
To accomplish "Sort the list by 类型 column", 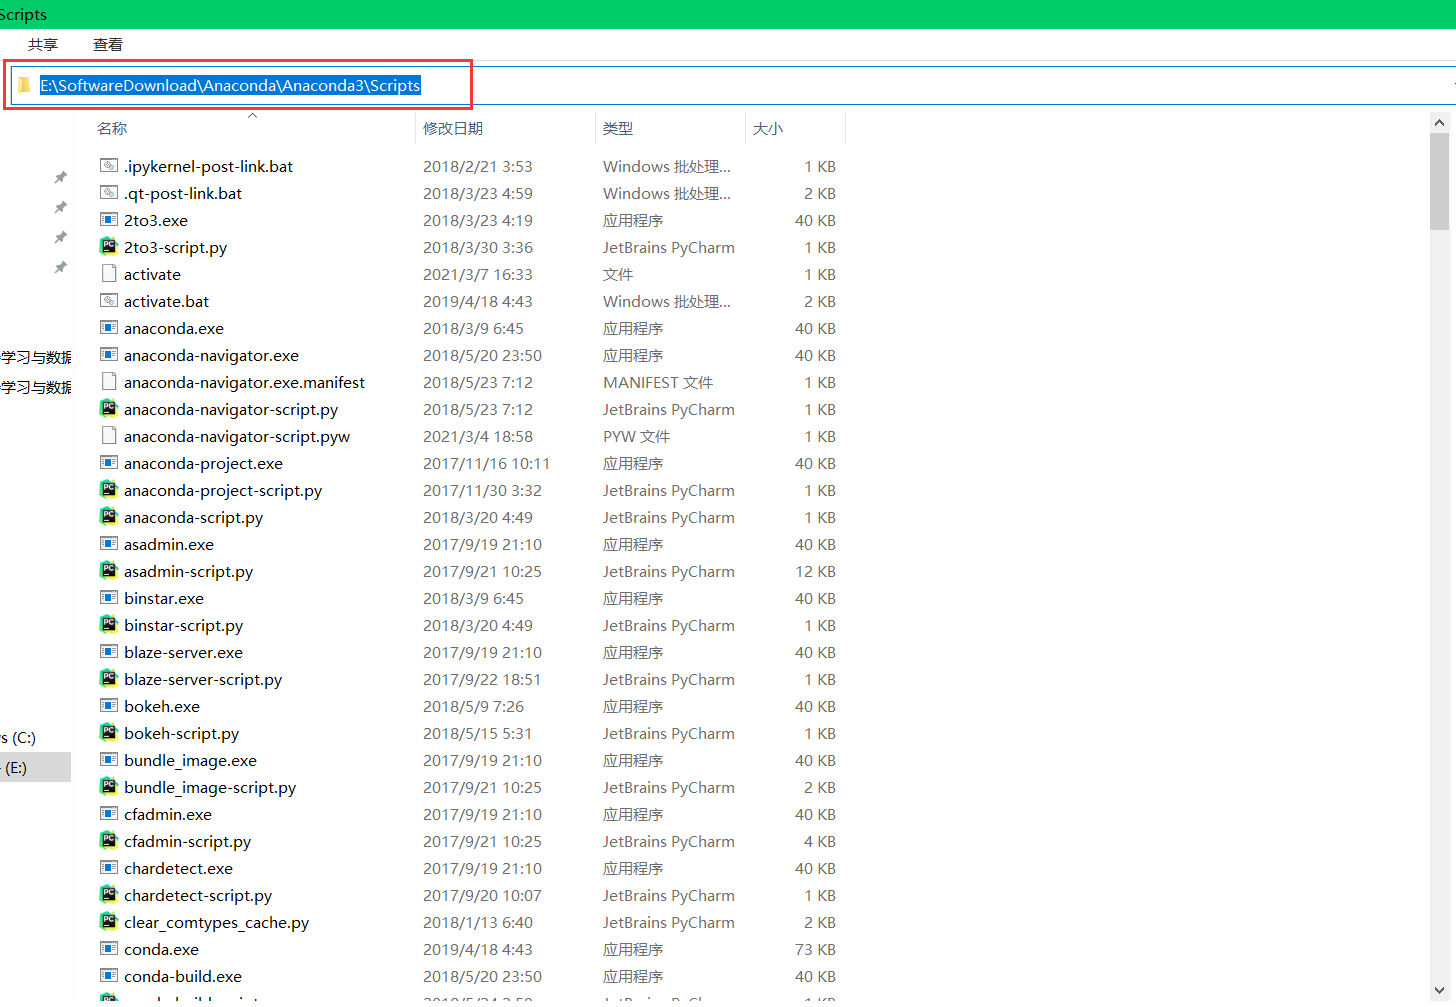I will tap(618, 128).
